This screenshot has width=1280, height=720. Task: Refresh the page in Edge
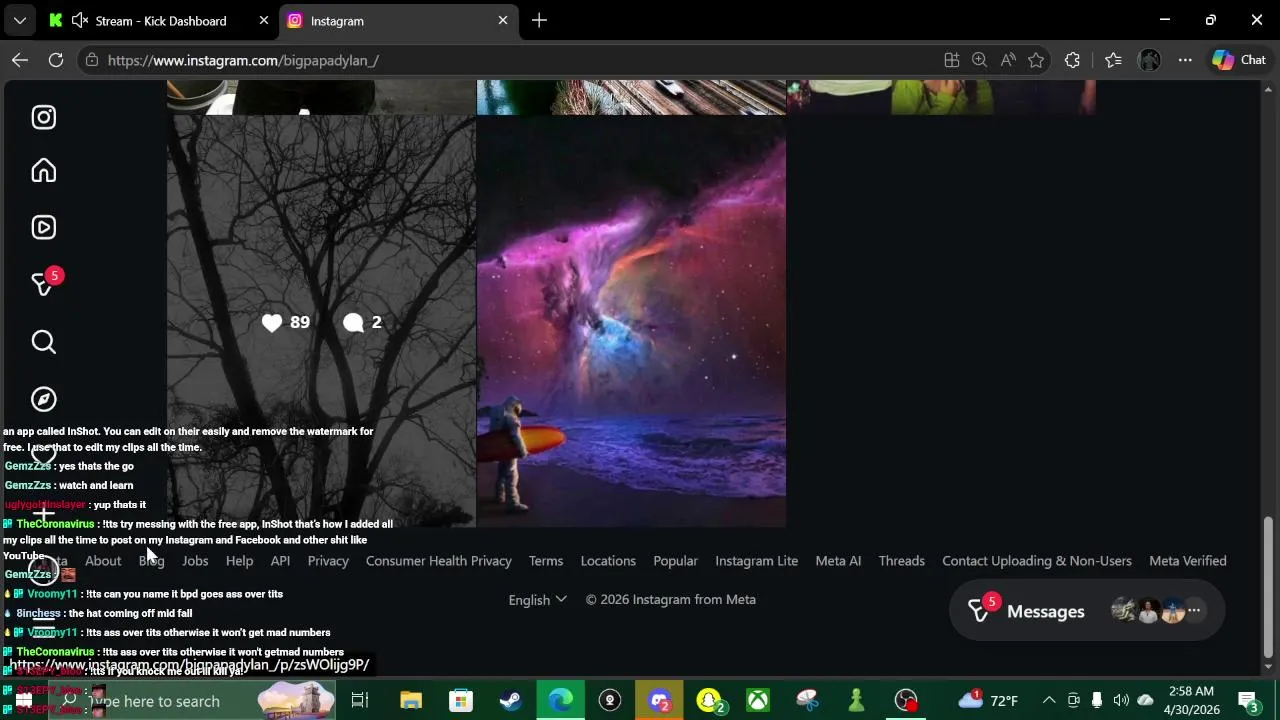tap(56, 60)
